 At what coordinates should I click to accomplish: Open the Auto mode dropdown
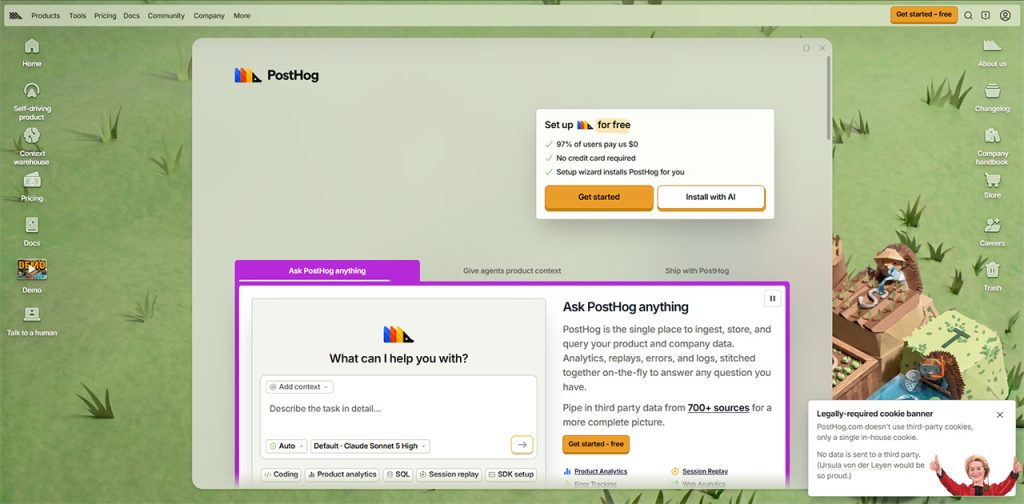click(286, 446)
